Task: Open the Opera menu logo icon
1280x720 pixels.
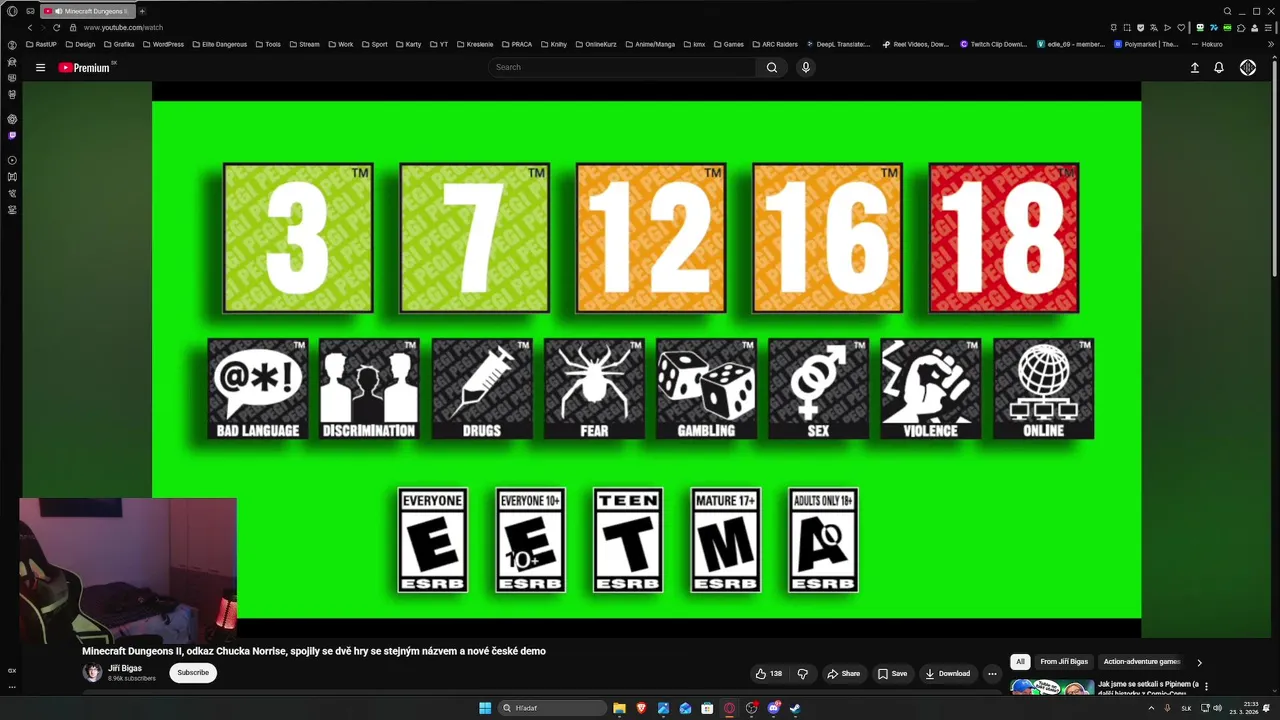Action: point(12,11)
